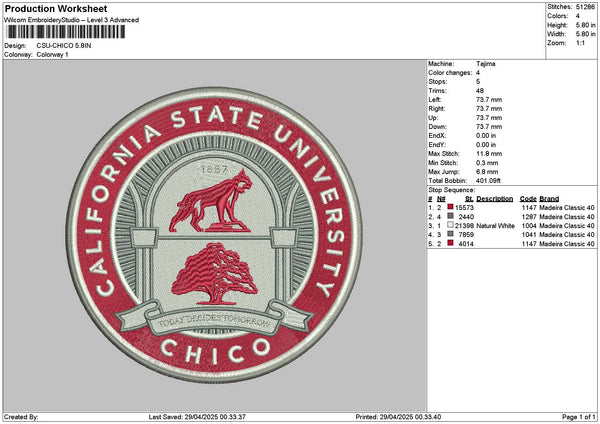Click stitch count '15573' in stop row 1
Screen dimensions: 600x424
click(x=465, y=208)
